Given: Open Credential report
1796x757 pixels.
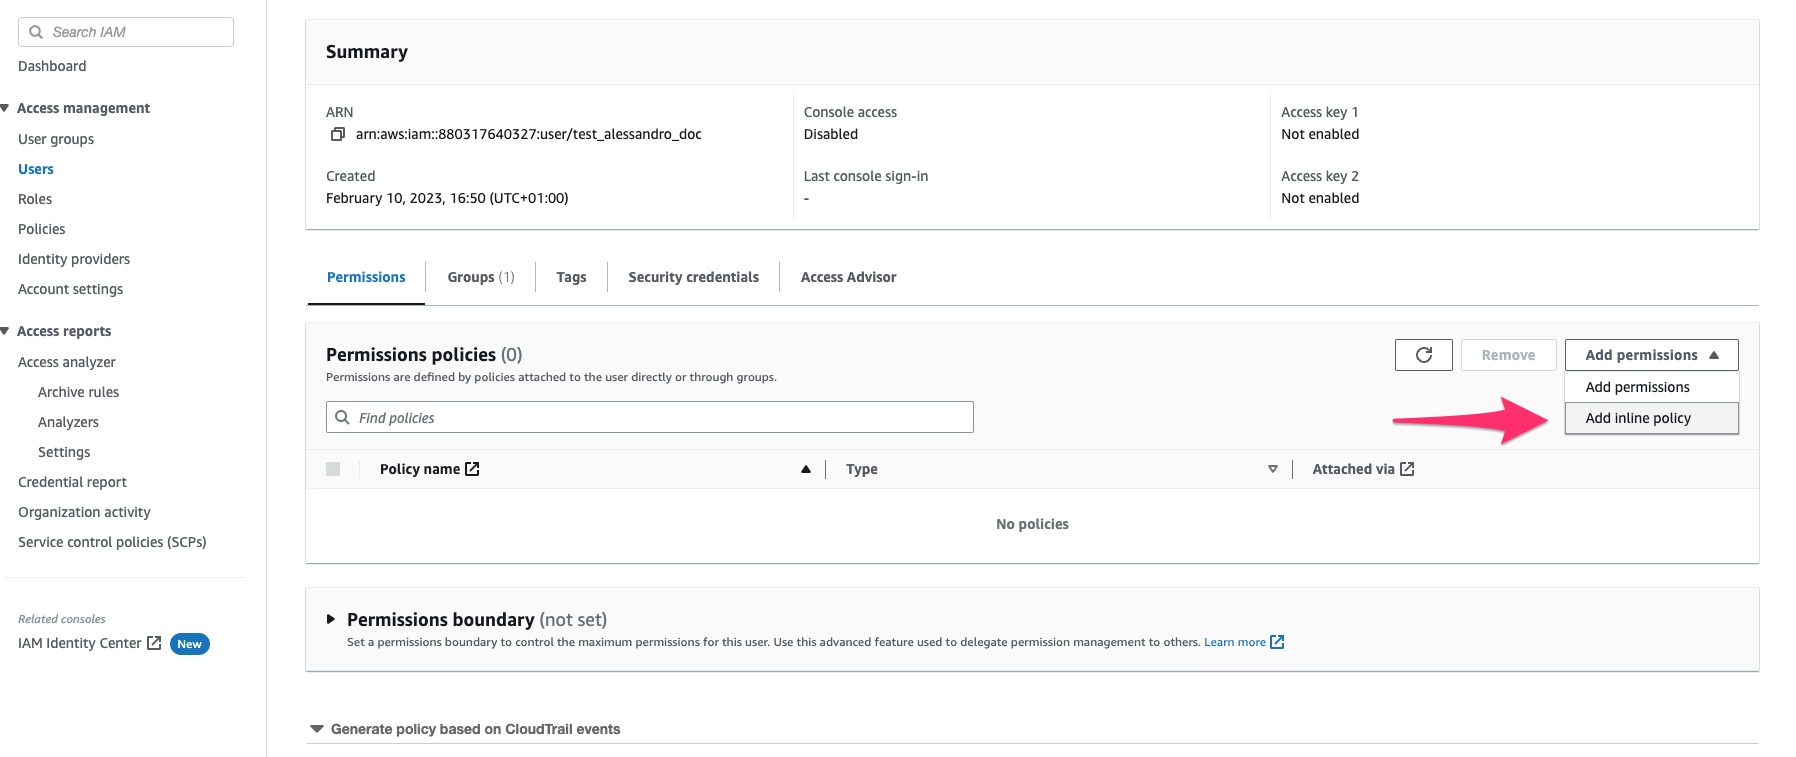Looking at the screenshot, I should [72, 482].
